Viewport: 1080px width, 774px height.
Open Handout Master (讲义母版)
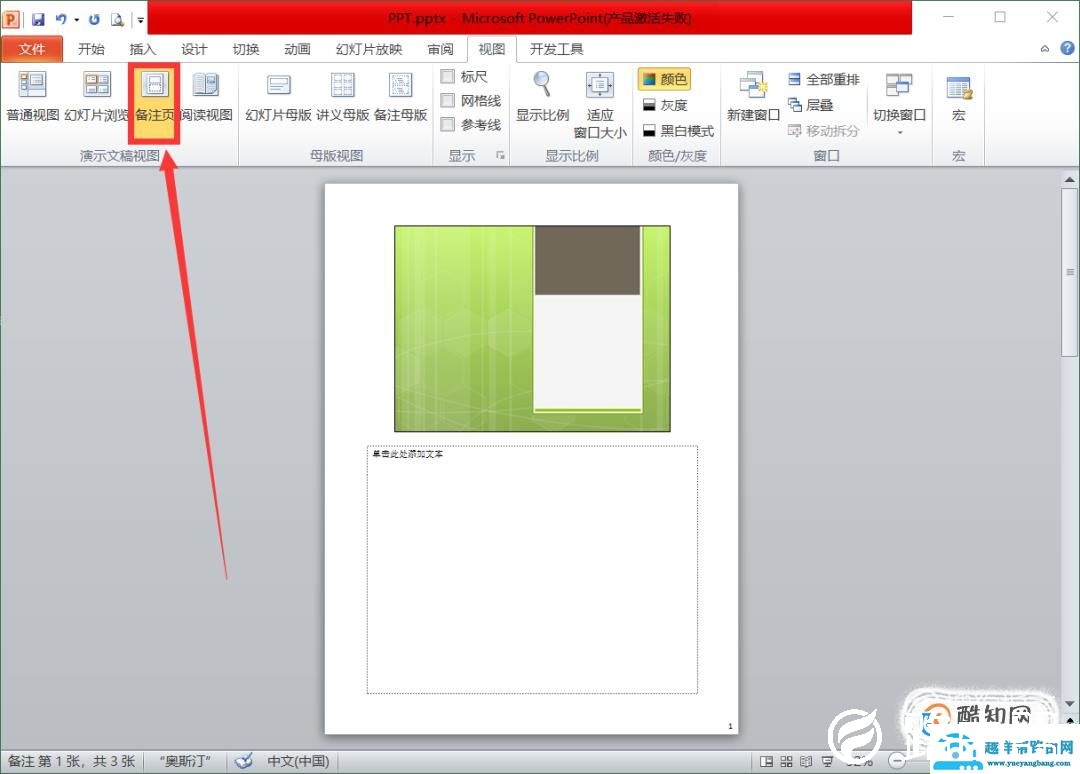point(343,97)
